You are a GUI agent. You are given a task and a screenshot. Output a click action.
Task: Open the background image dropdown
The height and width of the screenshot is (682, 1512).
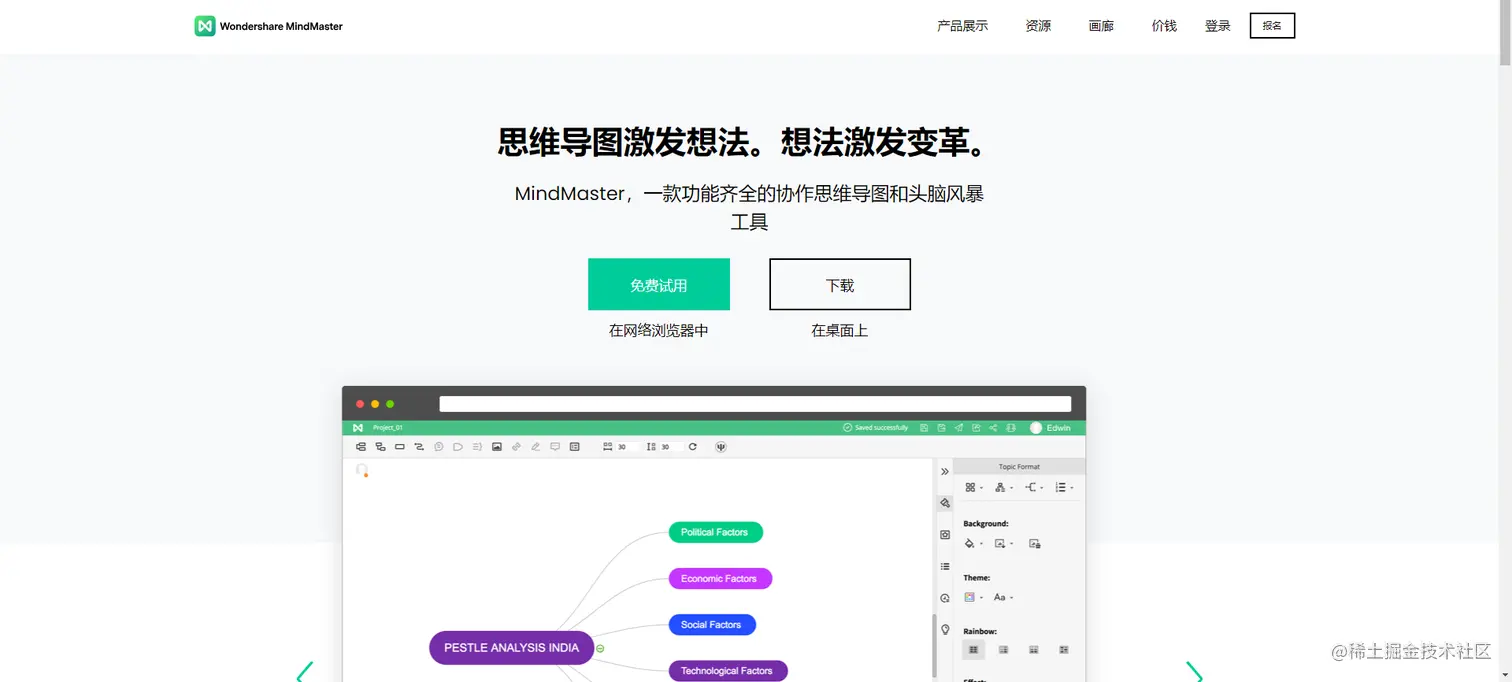pyautogui.click(x=1003, y=543)
